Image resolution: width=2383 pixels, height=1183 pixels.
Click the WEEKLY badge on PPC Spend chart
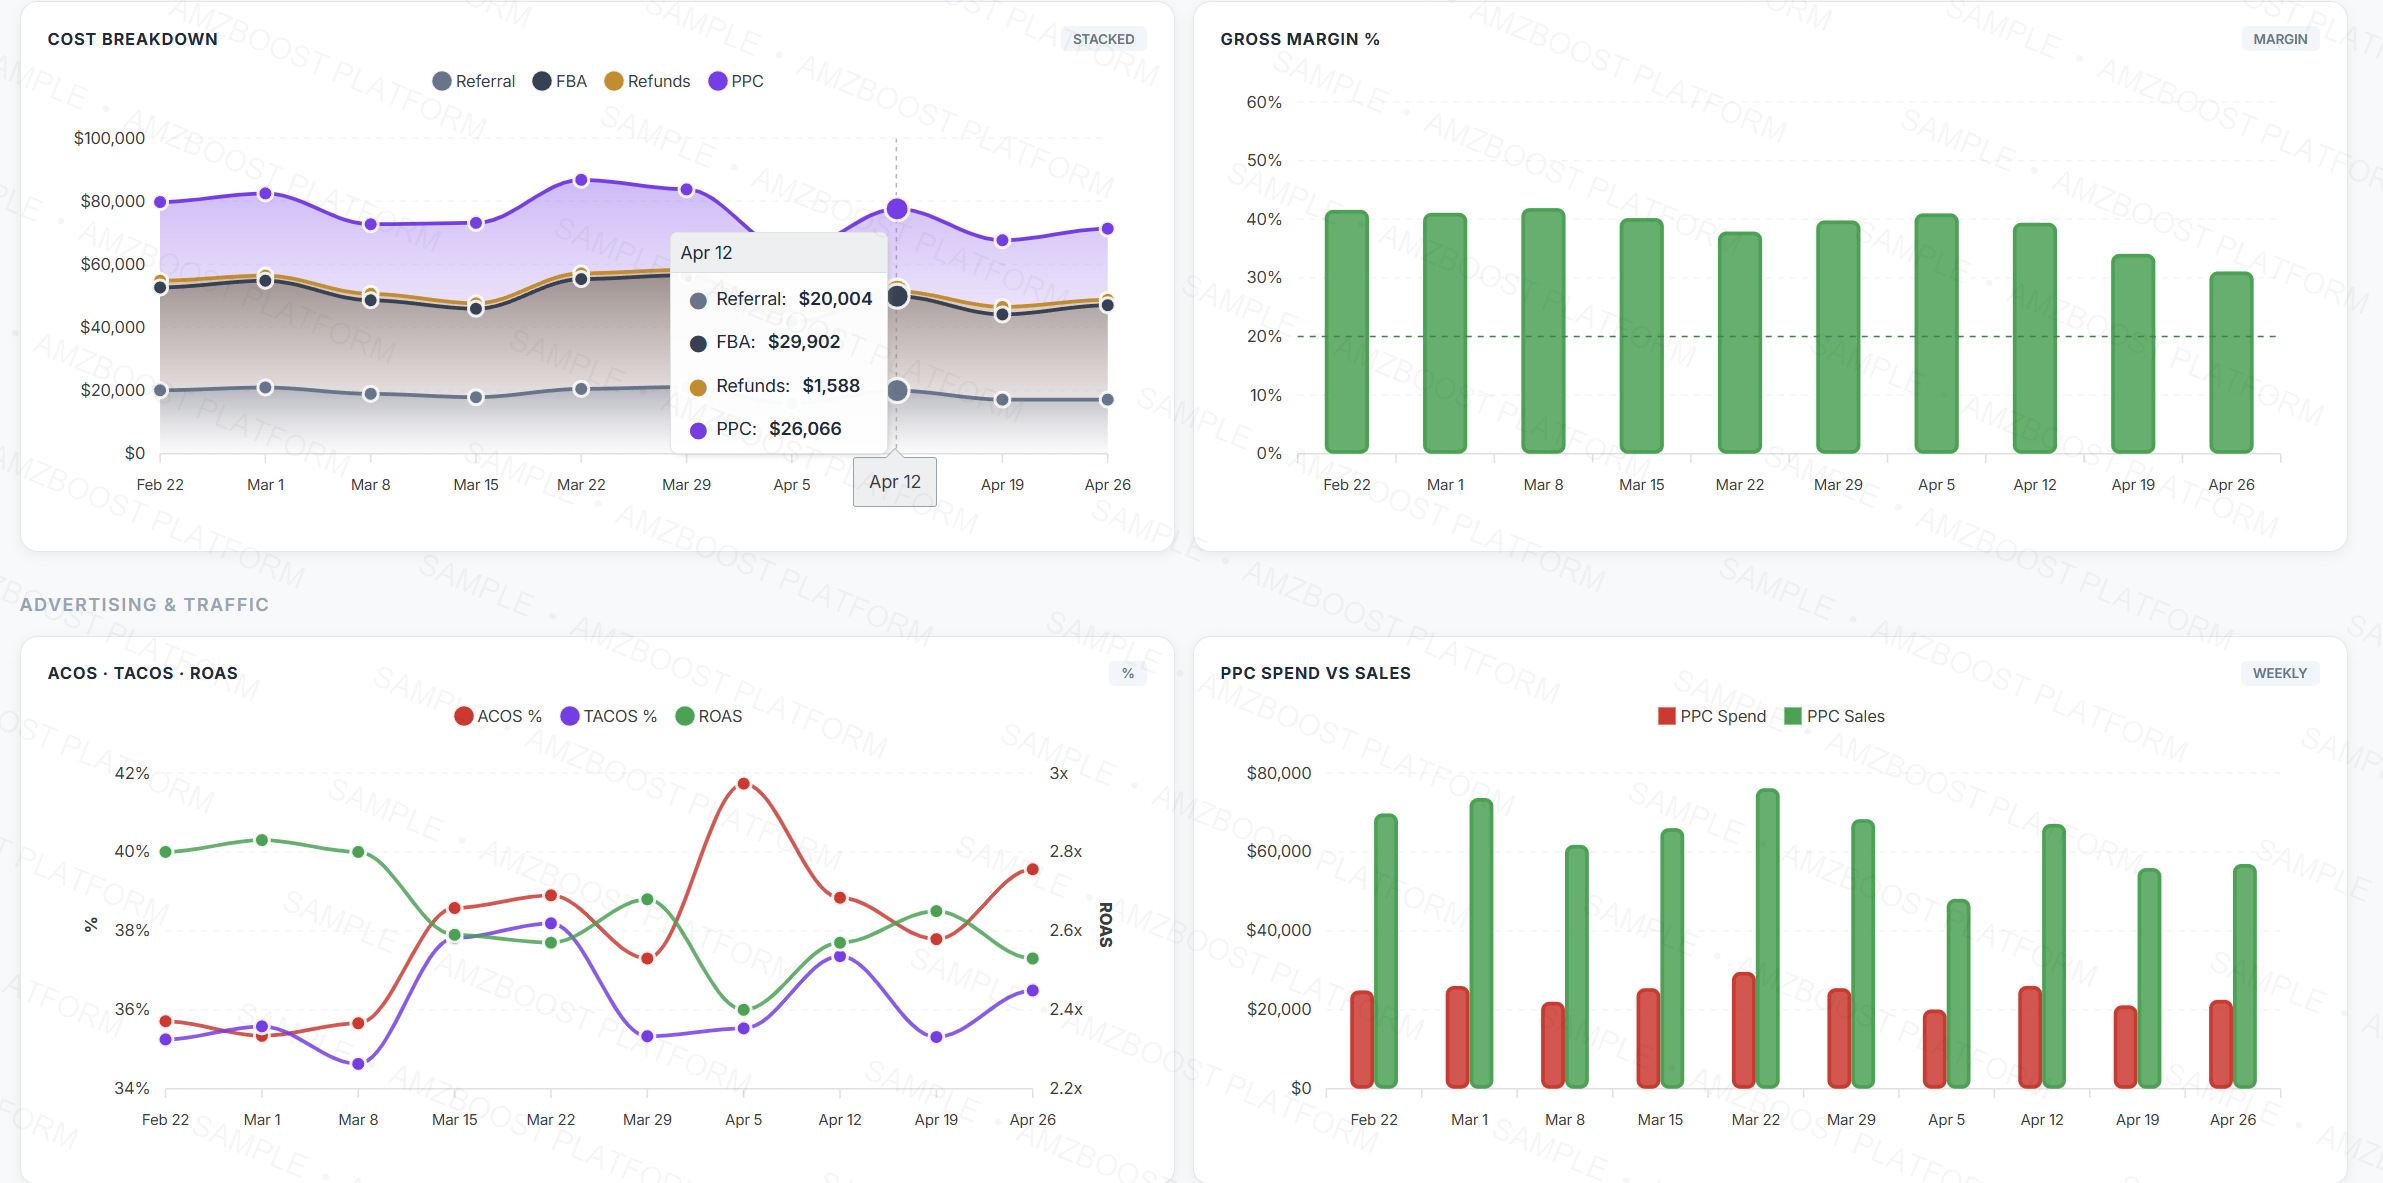pos(2279,673)
